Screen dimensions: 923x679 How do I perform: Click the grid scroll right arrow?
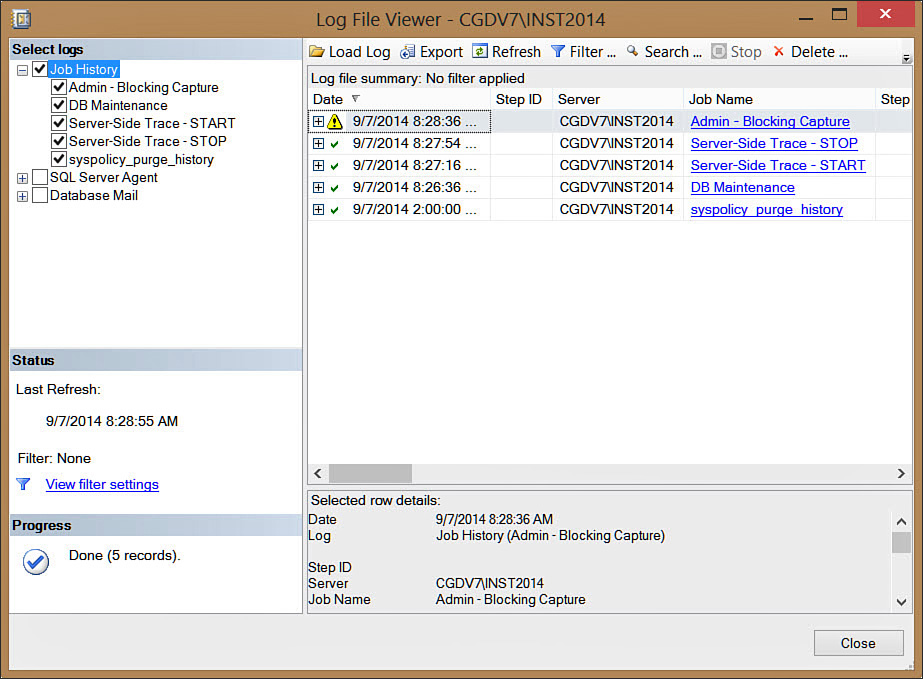point(901,473)
